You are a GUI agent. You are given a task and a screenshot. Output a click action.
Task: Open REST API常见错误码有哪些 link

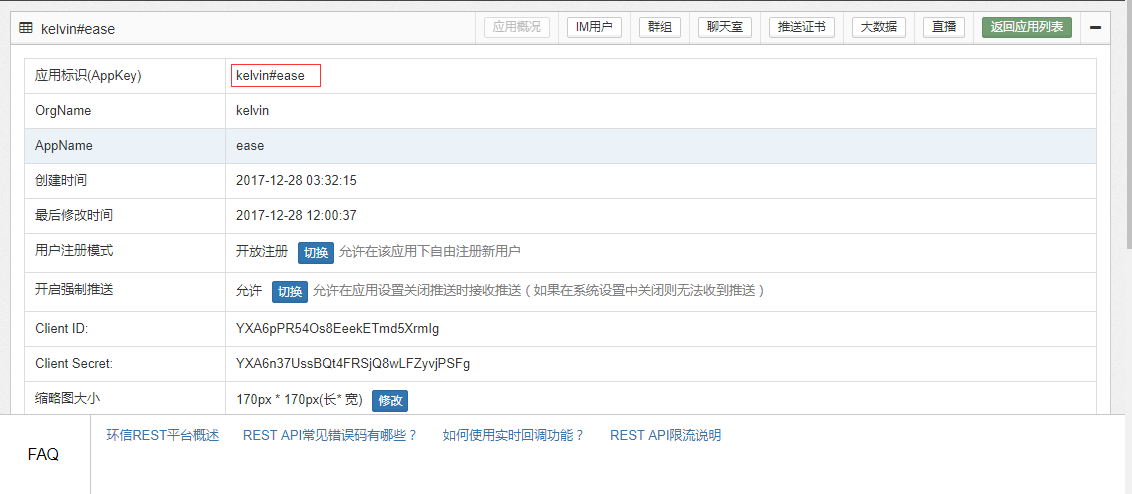pyautogui.click(x=331, y=436)
